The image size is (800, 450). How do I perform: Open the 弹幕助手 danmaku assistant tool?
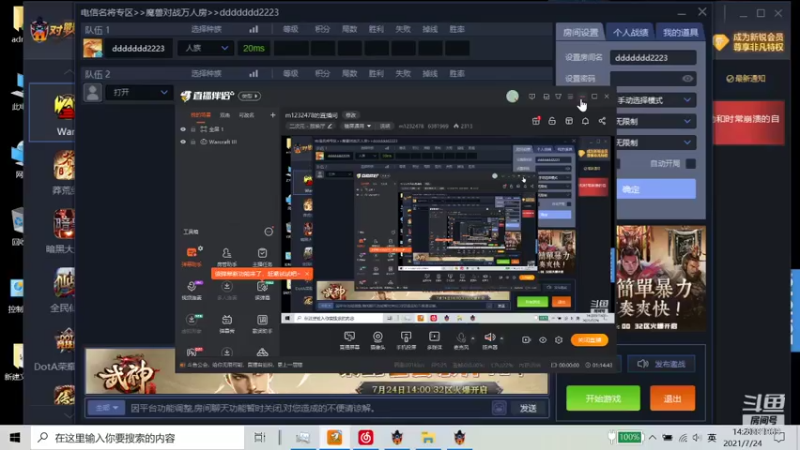pyautogui.click(x=192, y=257)
